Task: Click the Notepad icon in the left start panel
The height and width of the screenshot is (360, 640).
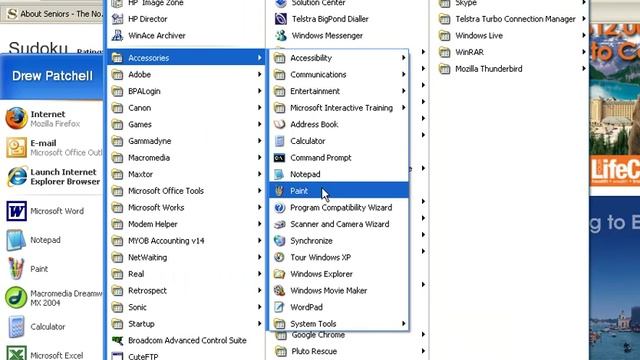Action: pos(16,240)
